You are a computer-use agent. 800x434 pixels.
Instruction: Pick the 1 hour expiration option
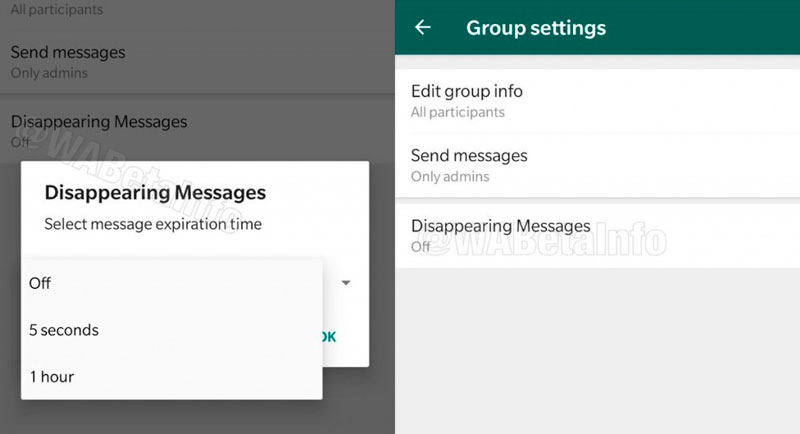[171, 376]
